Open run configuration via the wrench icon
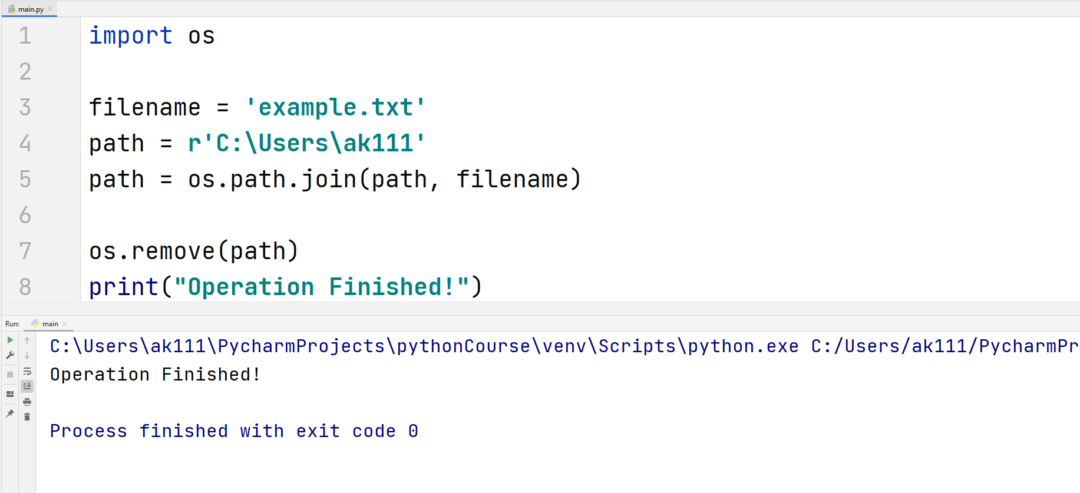Screen dimensions: 1080x493 pyautogui.click(x=10, y=356)
